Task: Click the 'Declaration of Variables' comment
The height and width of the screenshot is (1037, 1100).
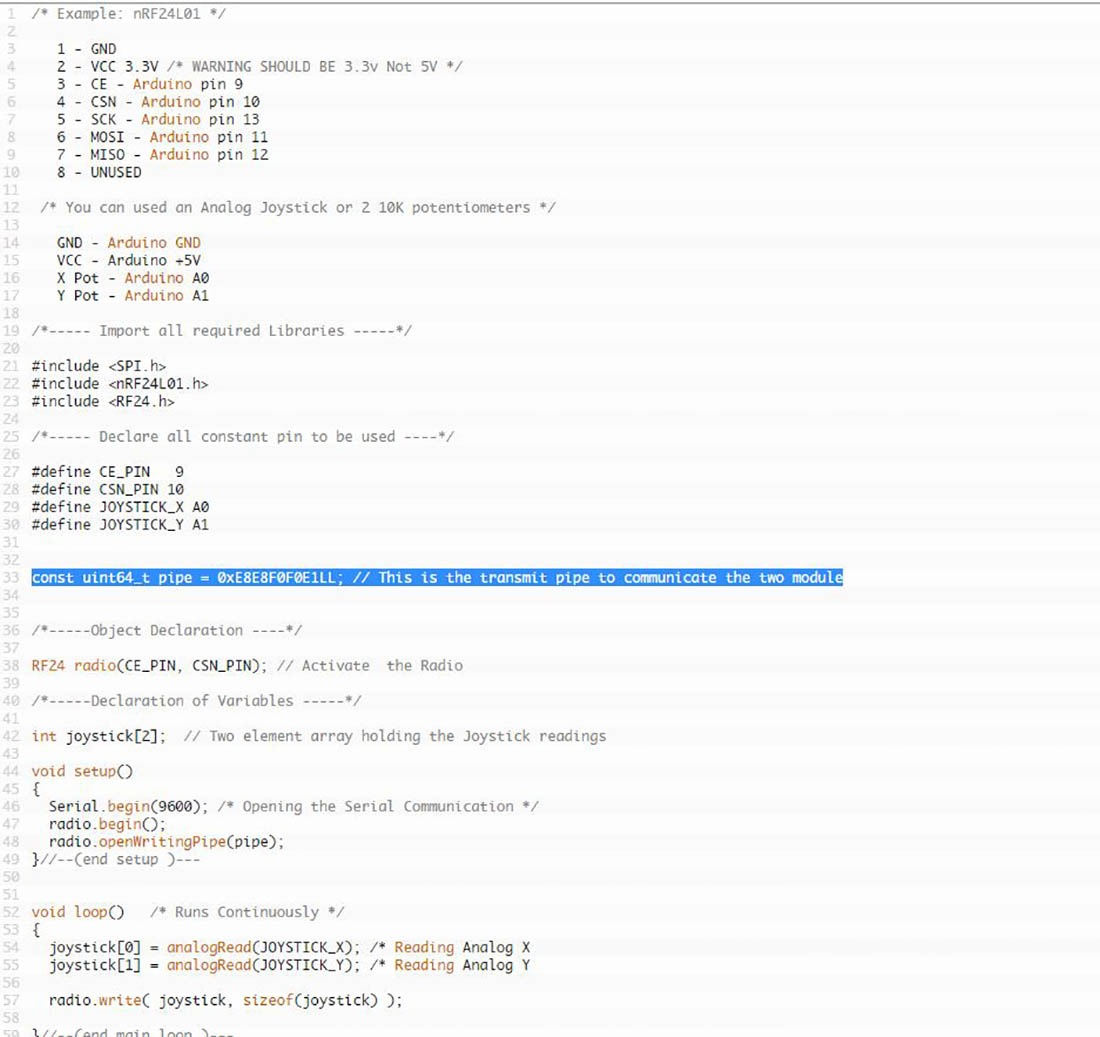Action: [x=196, y=701]
